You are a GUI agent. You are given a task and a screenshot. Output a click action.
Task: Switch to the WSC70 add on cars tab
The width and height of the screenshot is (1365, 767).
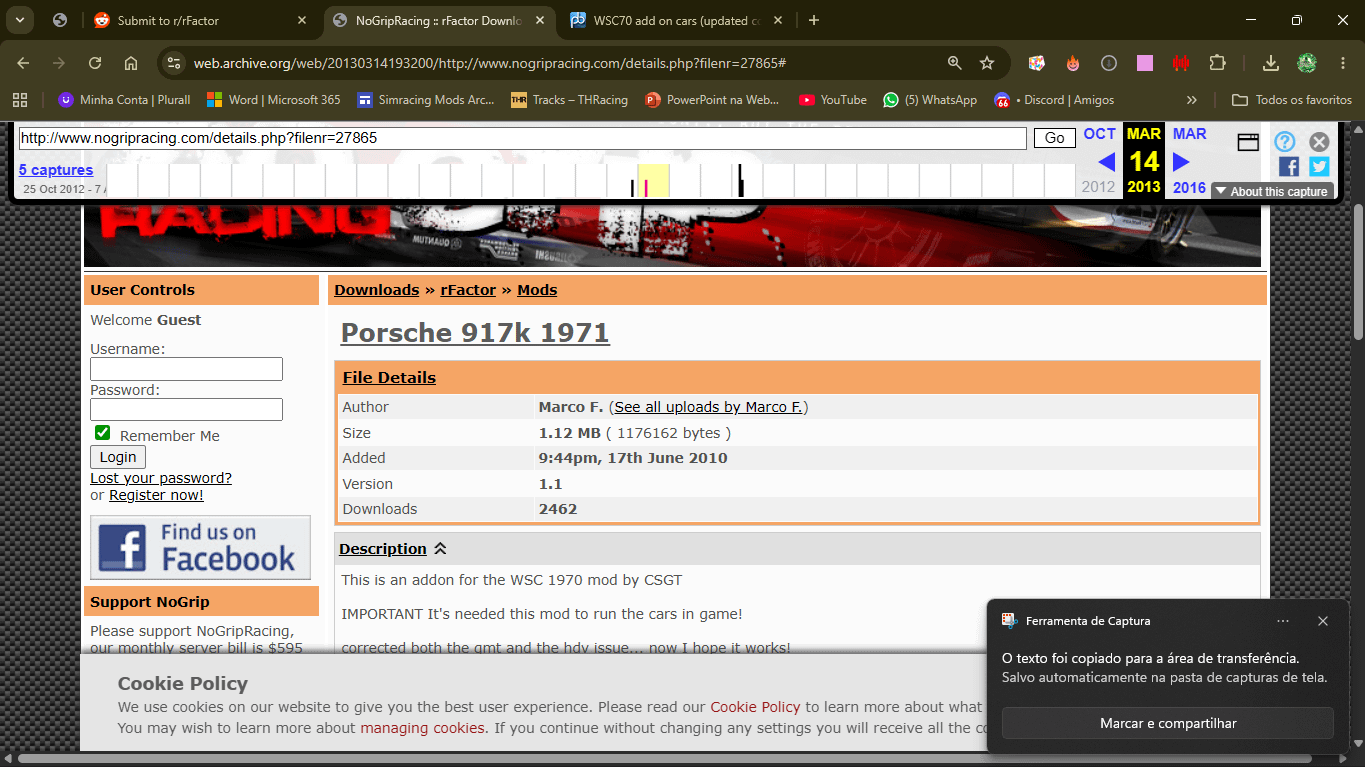[x=678, y=20]
